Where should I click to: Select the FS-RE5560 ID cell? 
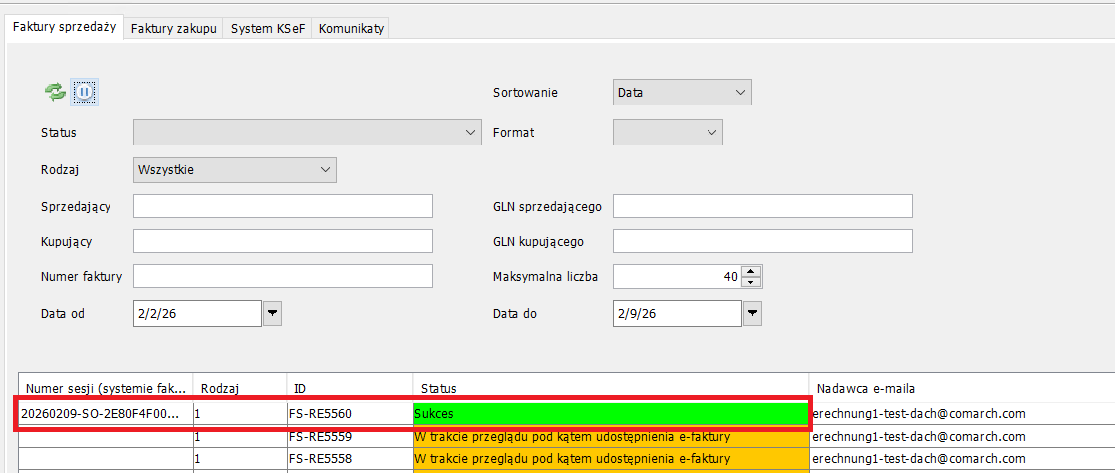tap(351, 413)
